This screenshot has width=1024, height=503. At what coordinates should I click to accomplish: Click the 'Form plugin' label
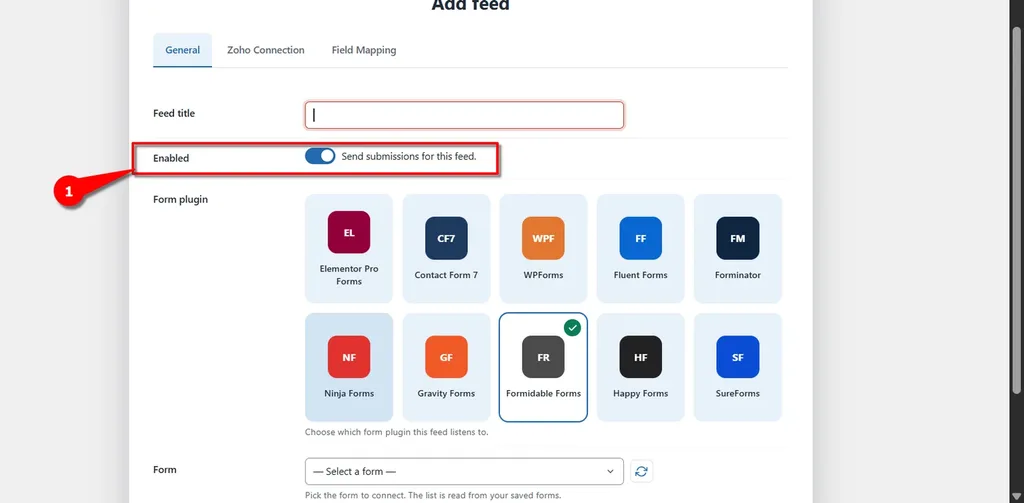[180, 199]
